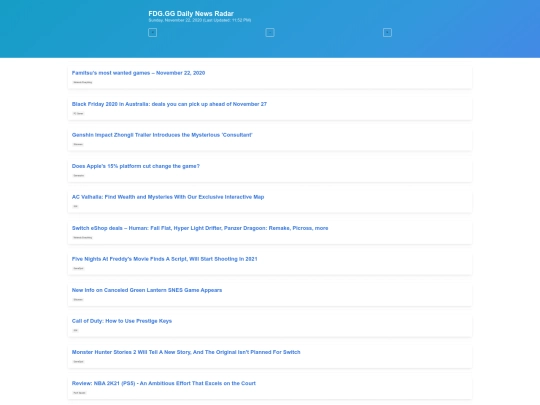Open Apple's 15% platform cut article
This screenshot has width=540, height=405.
tap(136, 166)
